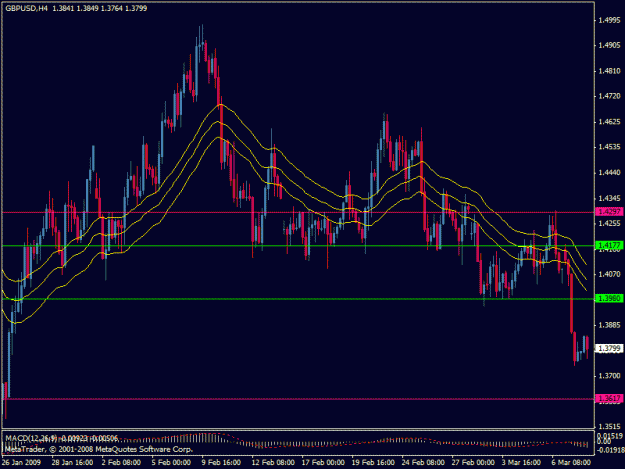Click the 1.3515 price scale value
Viewport: 625px width, 469px height.
[x=610, y=426]
